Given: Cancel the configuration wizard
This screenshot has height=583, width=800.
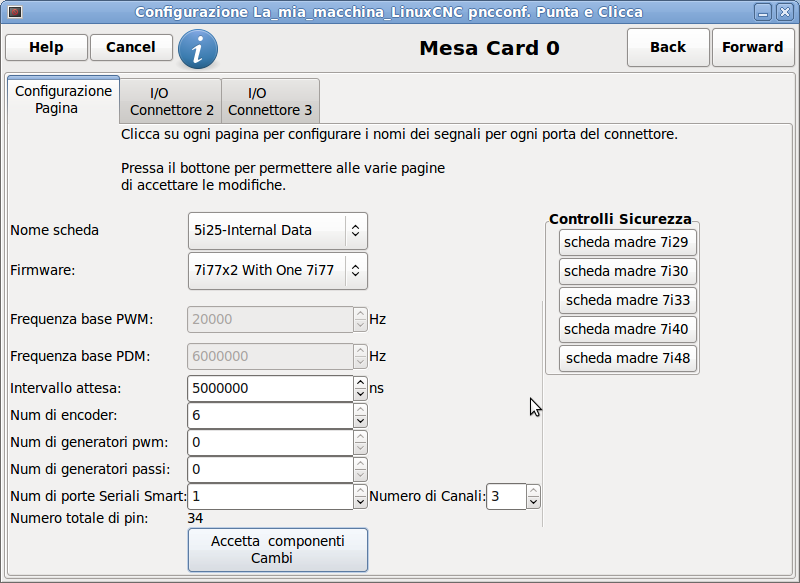Looking at the screenshot, I should pyautogui.click(x=131, y=47).
